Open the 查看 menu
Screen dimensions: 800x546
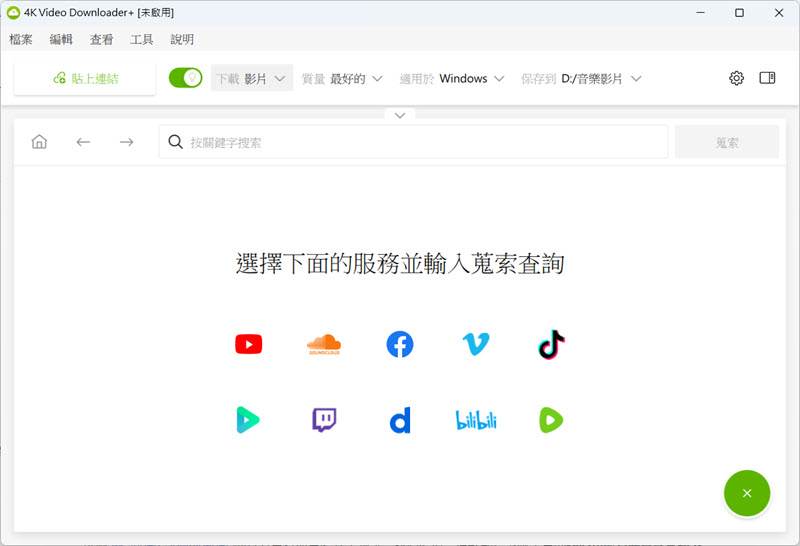pyautogui.click(x=102, y=39)
